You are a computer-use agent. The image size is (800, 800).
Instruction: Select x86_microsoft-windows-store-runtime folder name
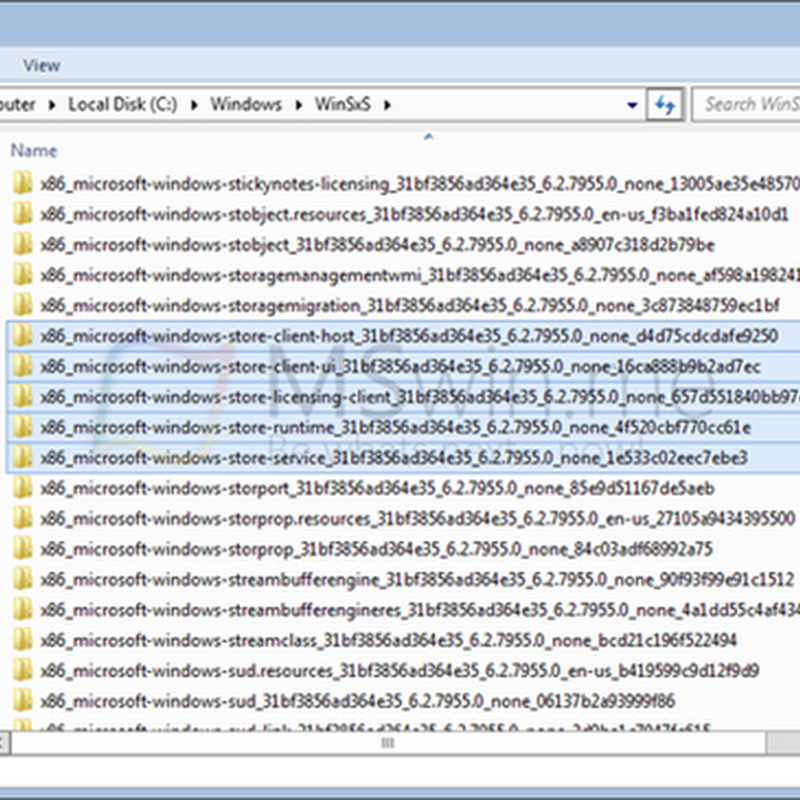pos(395,428)
